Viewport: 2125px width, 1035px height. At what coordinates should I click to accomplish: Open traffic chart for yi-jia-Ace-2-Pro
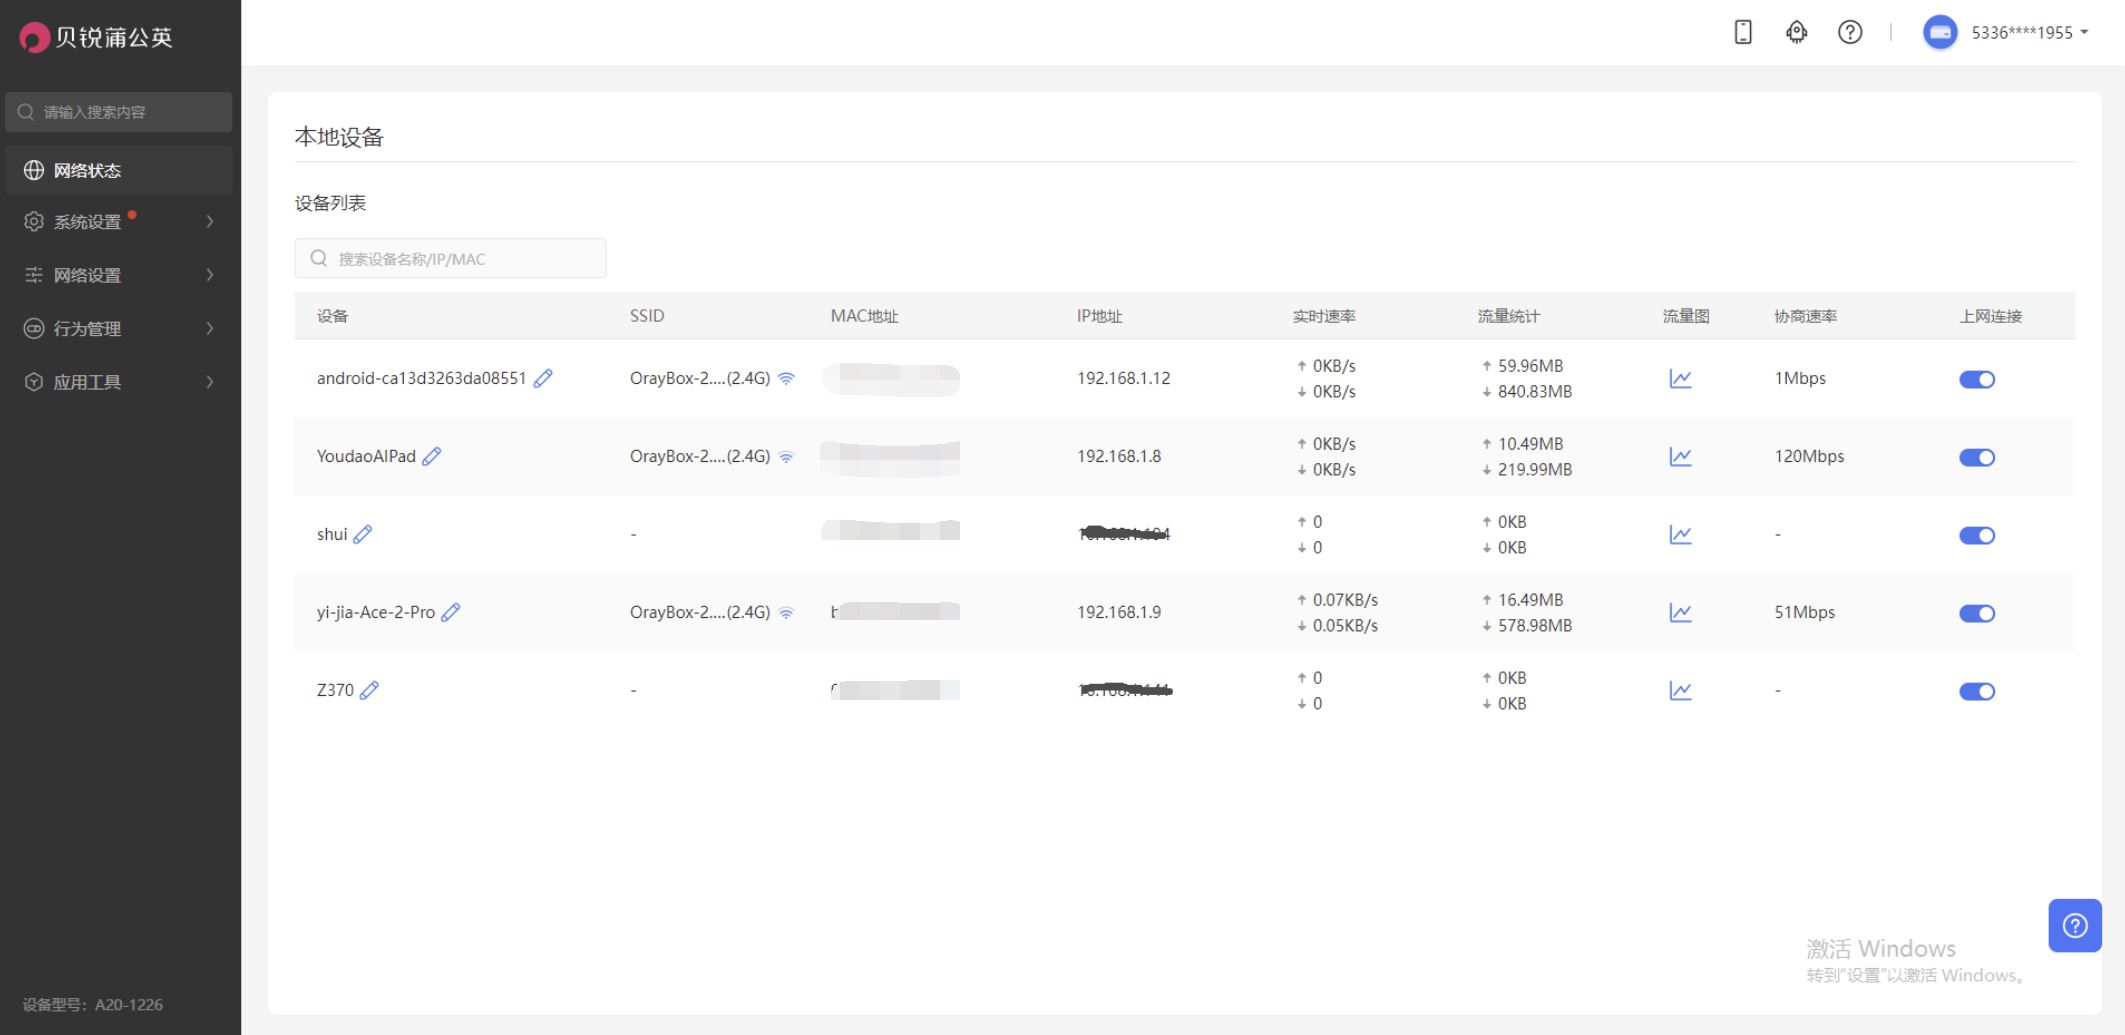click(1681, 613)
